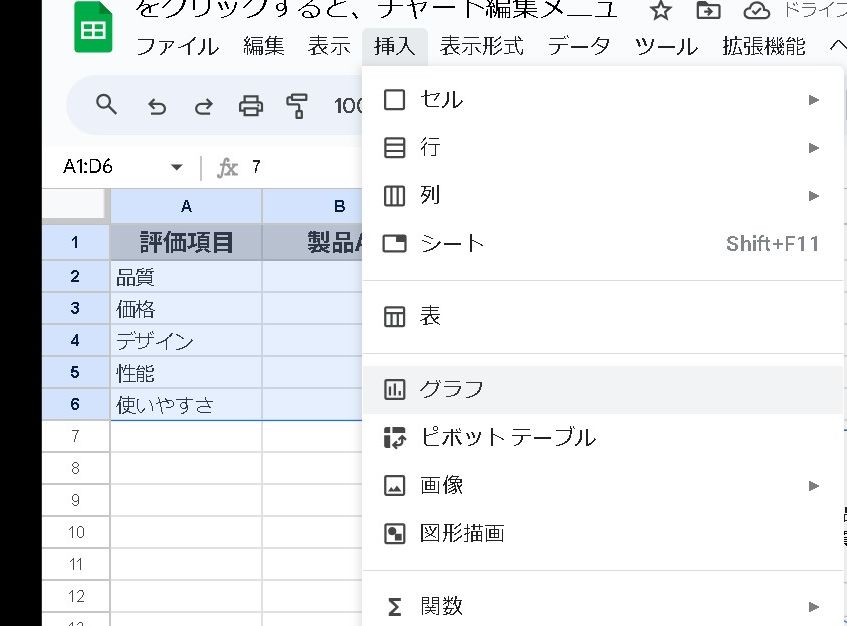The image size is (847, 626).
Task: Undo the last action
Action: 157,105
